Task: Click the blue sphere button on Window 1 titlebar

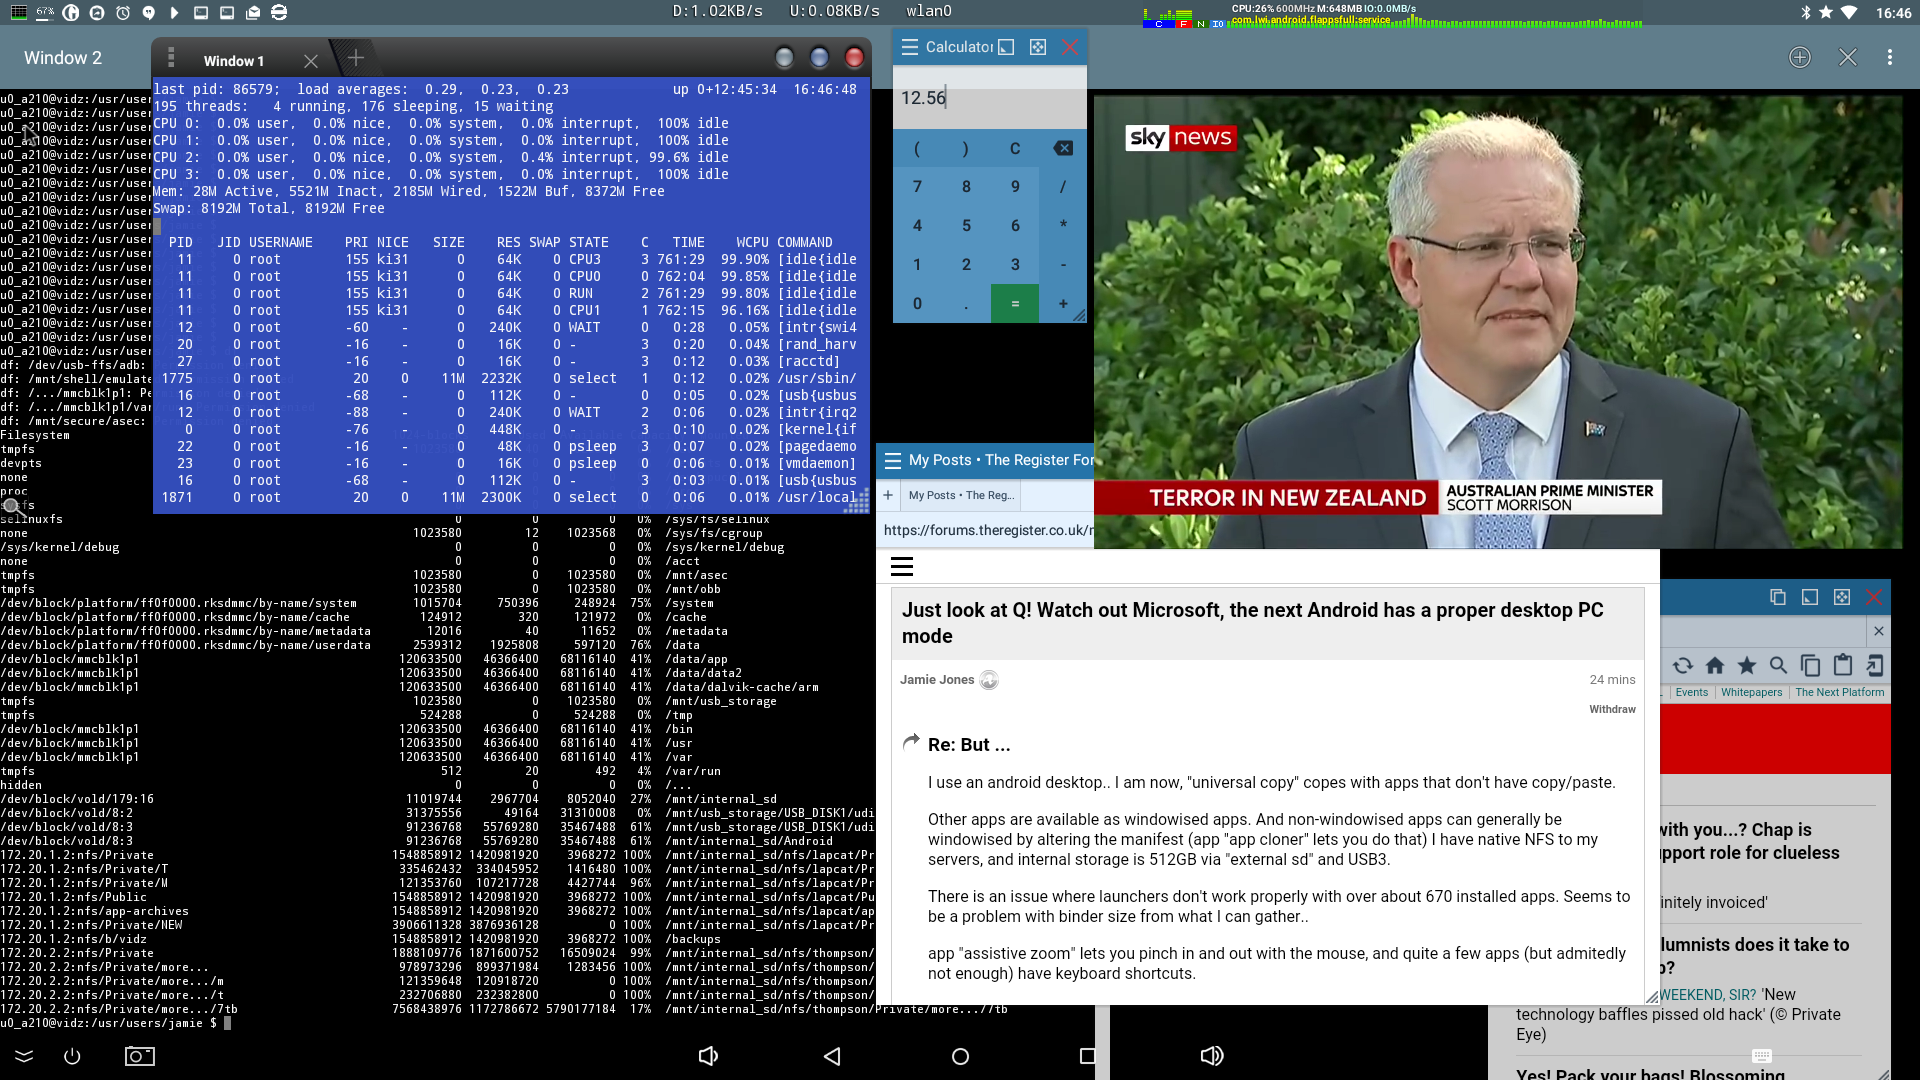Action: pyautogui.click(x=820, y=58)
